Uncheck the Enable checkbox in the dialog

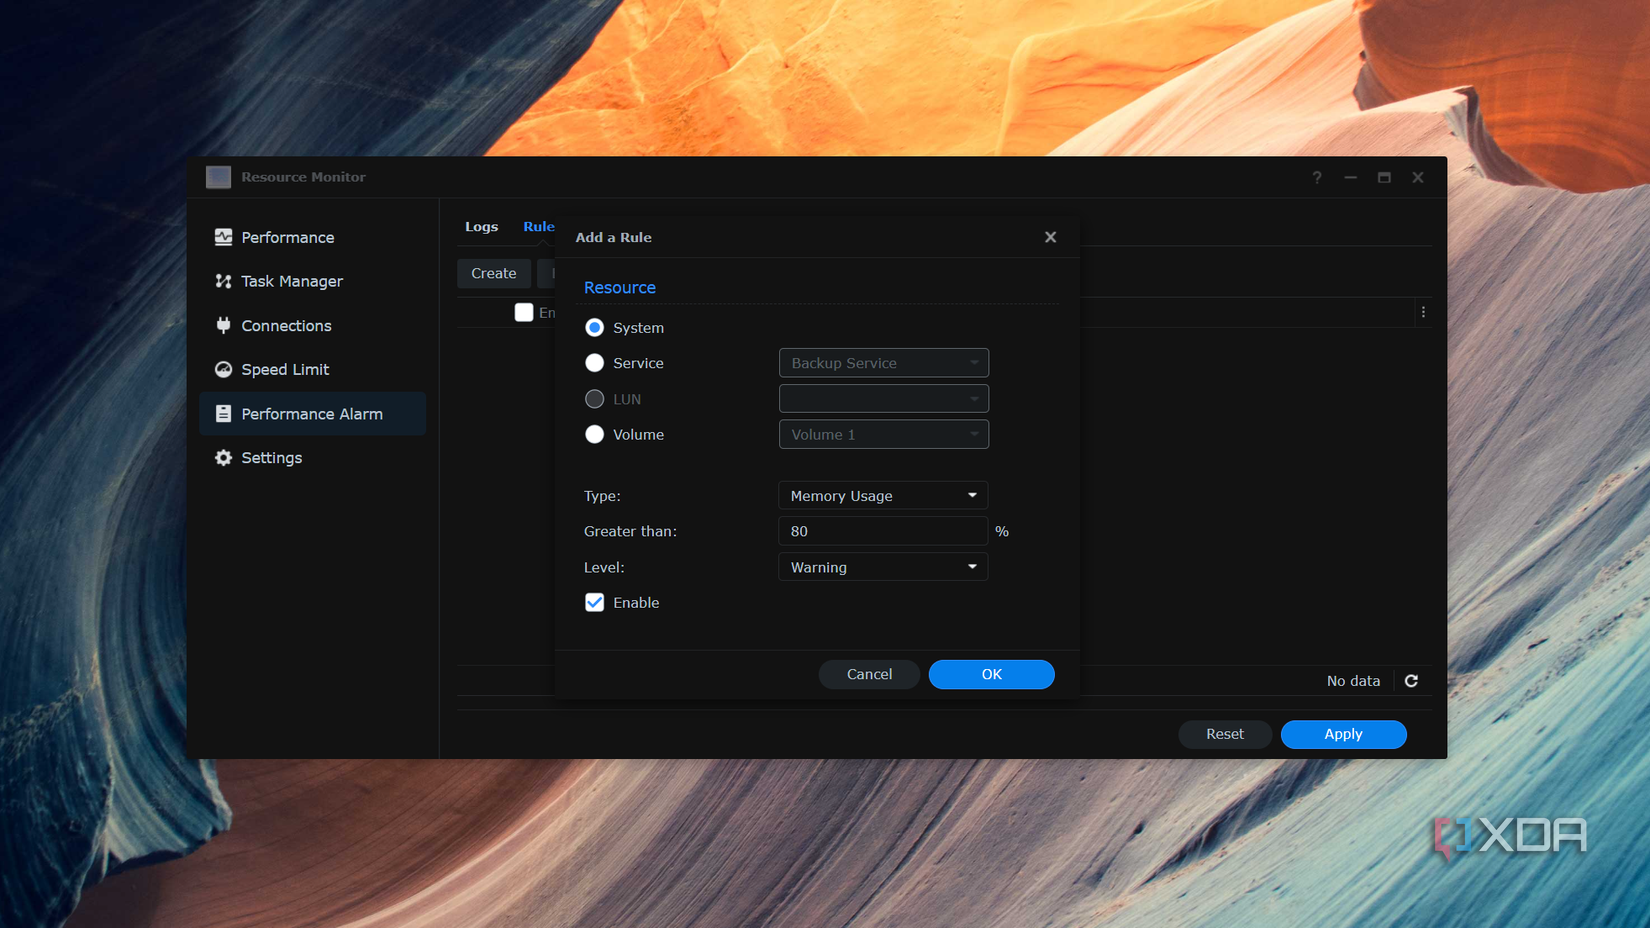(x=594, y=602)
